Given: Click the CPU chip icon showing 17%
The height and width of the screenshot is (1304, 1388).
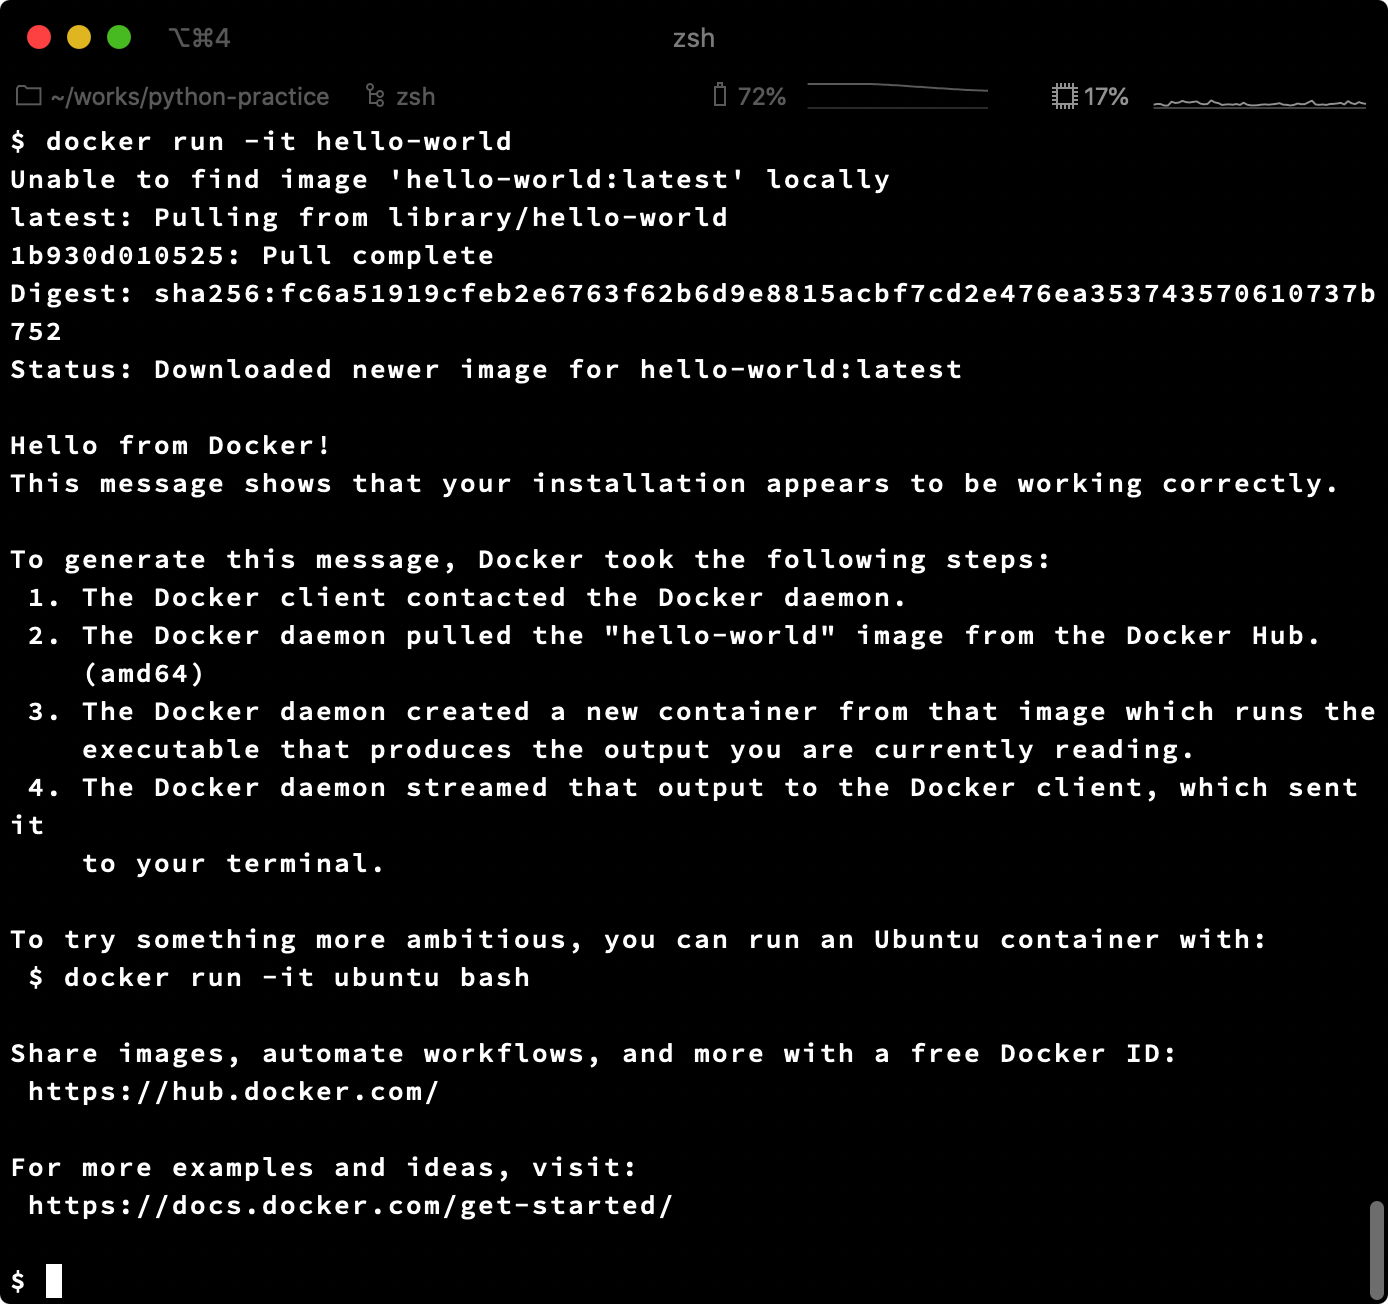Looking at the screenshot, I should pyautogui.click(x=1065, y=96).
